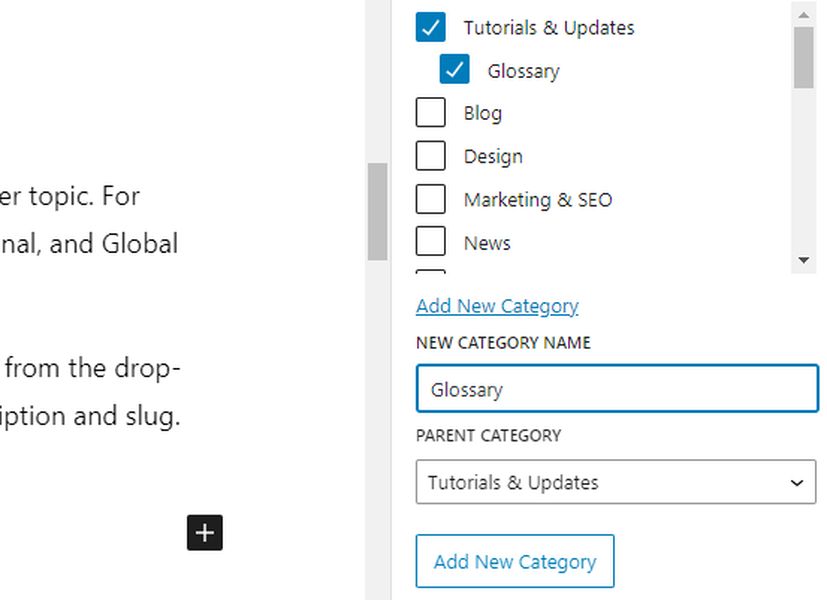This screenshot has height=600, width=827.
Task: Uncheck the Tutorials & Updates category
Action: pos(430,27)
